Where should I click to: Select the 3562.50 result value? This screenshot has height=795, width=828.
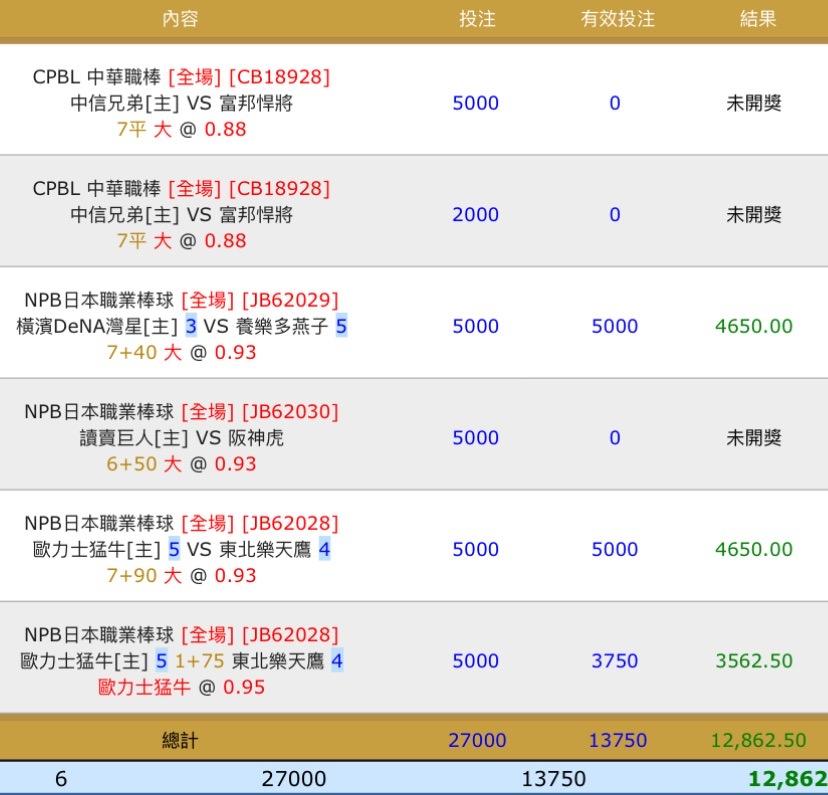[x=754, y=661]
